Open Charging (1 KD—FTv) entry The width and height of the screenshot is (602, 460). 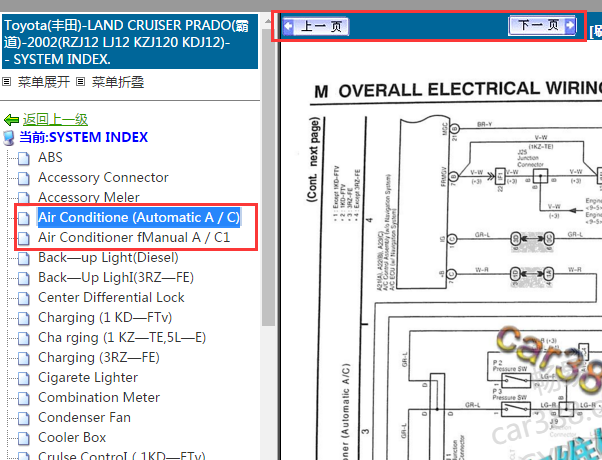pyautogui.click(x=105, y=317)
